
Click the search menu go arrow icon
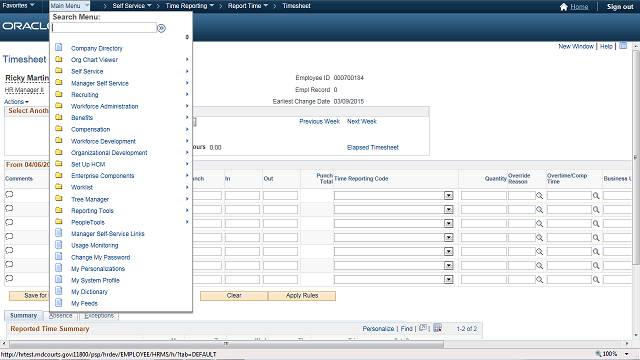tap(161, 28)
